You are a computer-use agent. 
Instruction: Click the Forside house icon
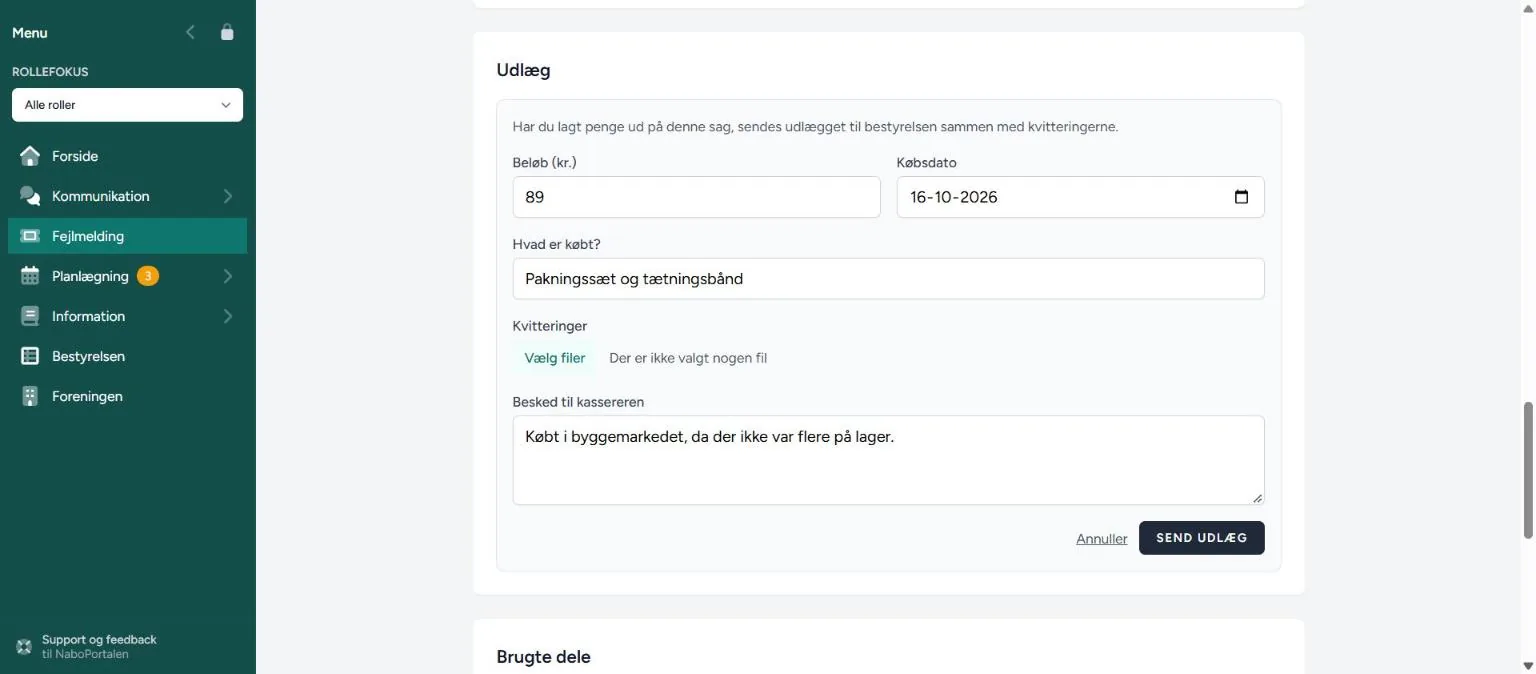click(30, 156)
